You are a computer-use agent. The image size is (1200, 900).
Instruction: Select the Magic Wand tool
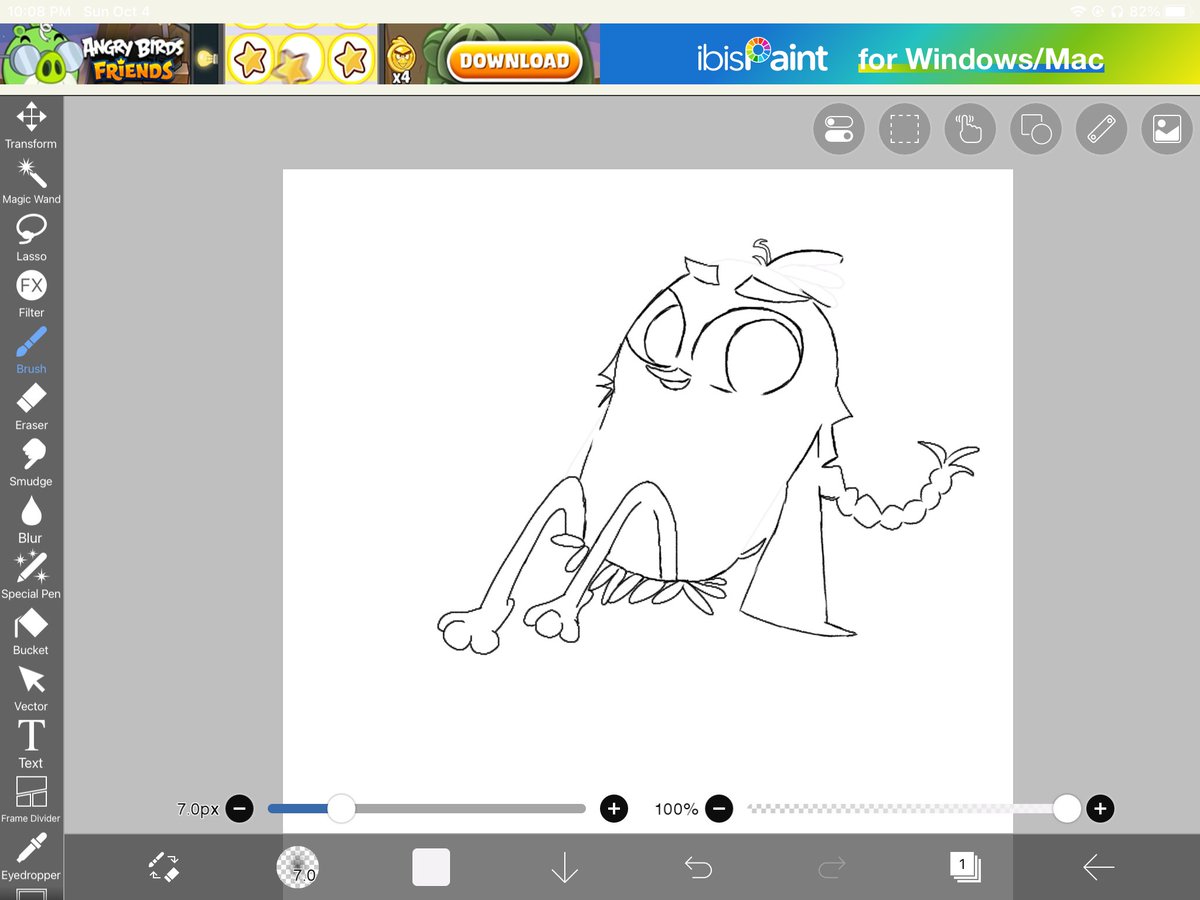click(31, 181)
